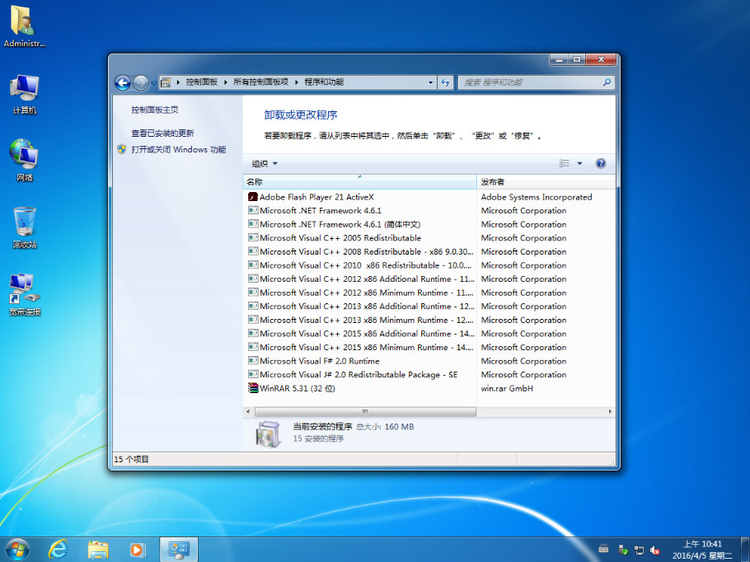Expand the address bar history dropdown
Image resolution: width=750 pixels, height=562 pixels.
point(430,82)
